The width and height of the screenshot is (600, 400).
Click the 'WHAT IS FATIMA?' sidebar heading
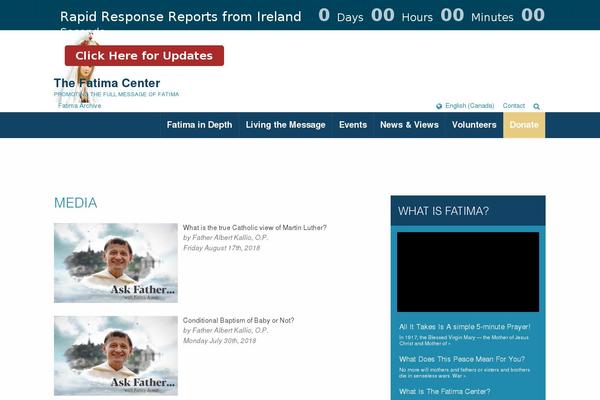coord(443,211)
